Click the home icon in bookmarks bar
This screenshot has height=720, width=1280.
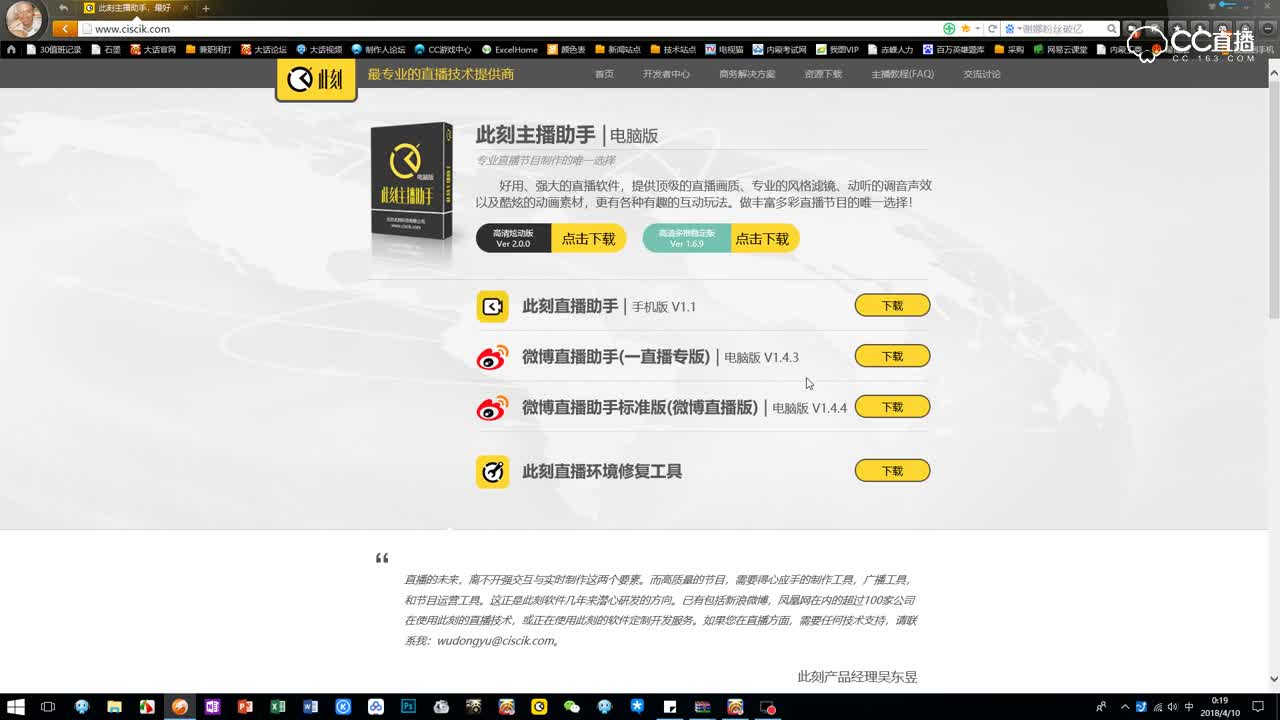point(11,49)
